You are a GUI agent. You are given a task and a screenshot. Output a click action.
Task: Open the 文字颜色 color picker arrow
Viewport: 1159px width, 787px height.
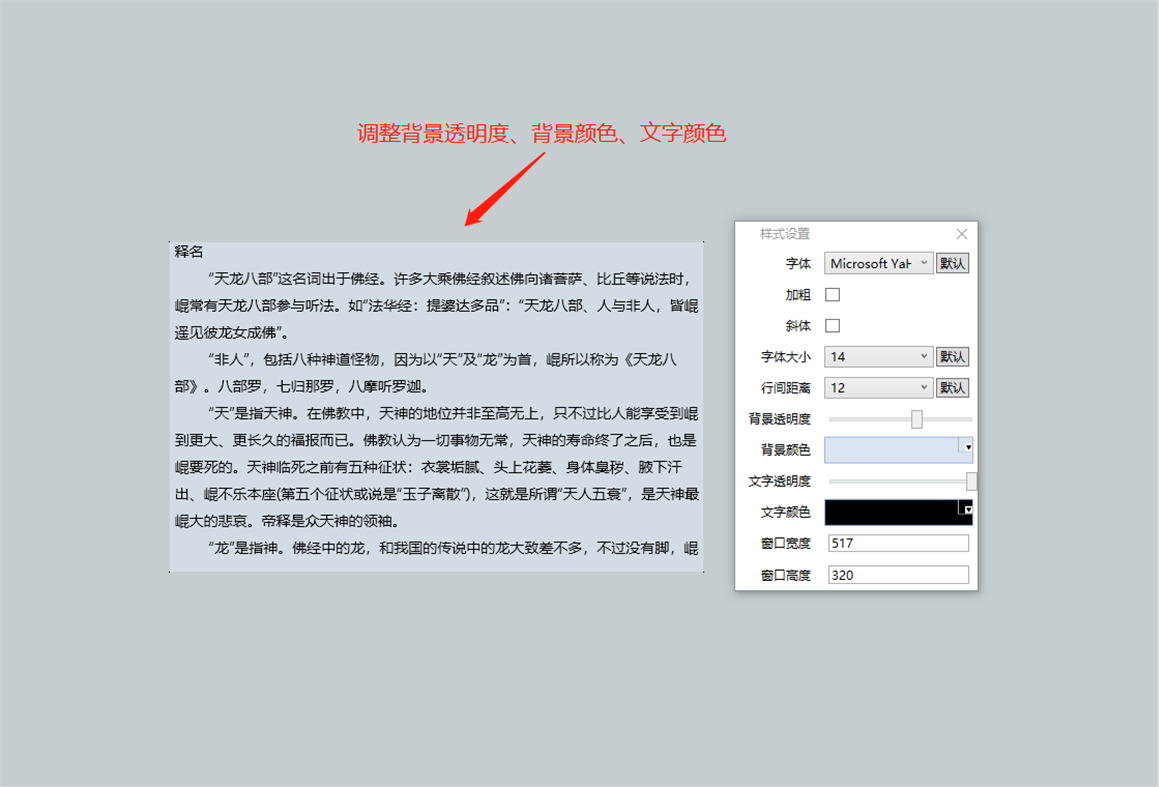pos(967,511)
